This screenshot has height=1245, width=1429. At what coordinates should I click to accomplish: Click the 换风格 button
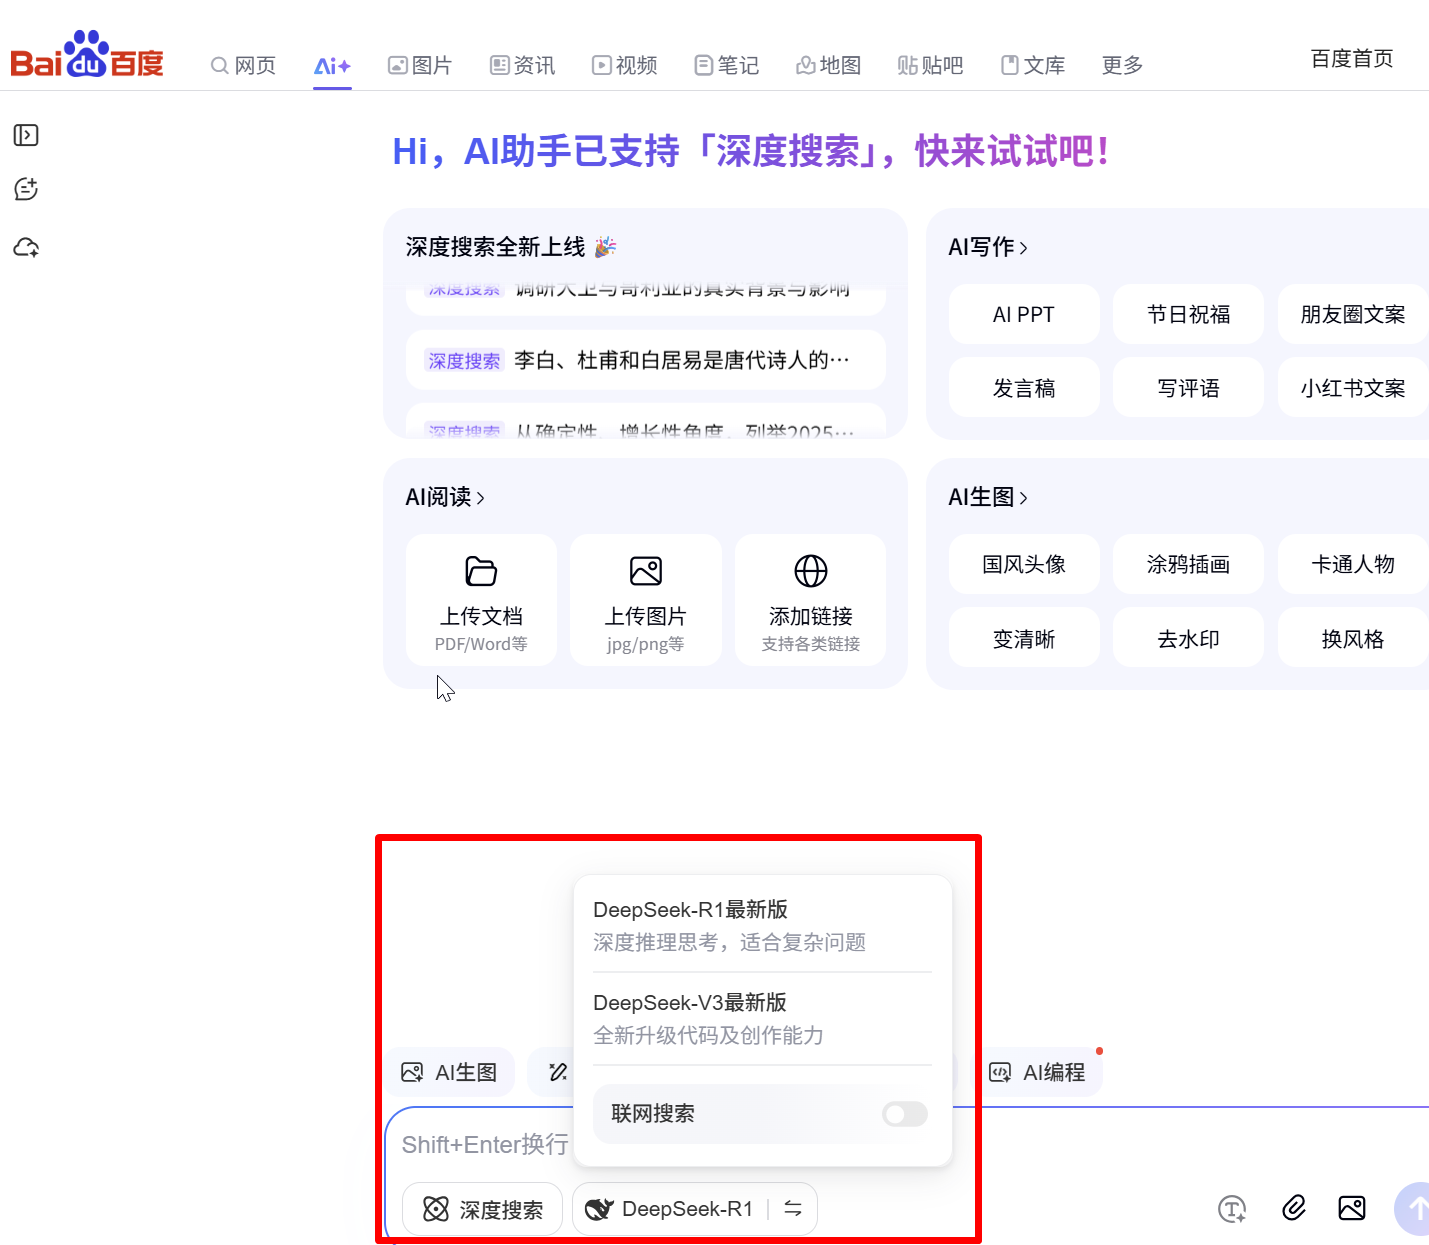click(1353, 638)
